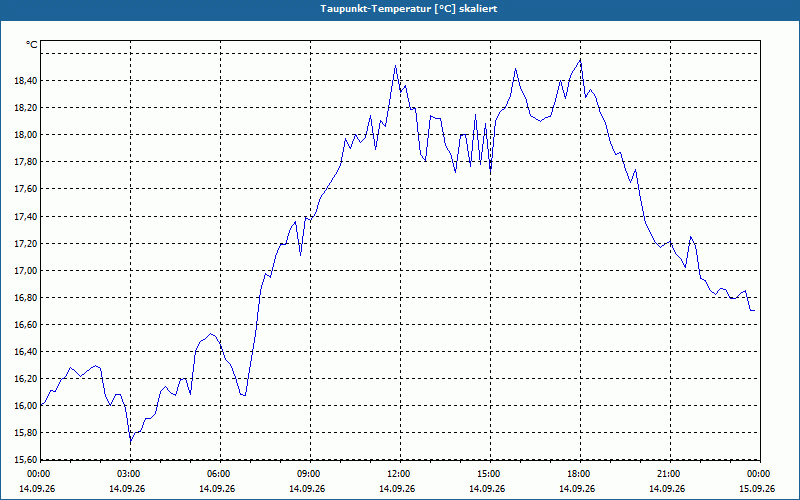Select the 15,60 y-axis label
Viewport: 800px width, 500px height.
(27, 460)
